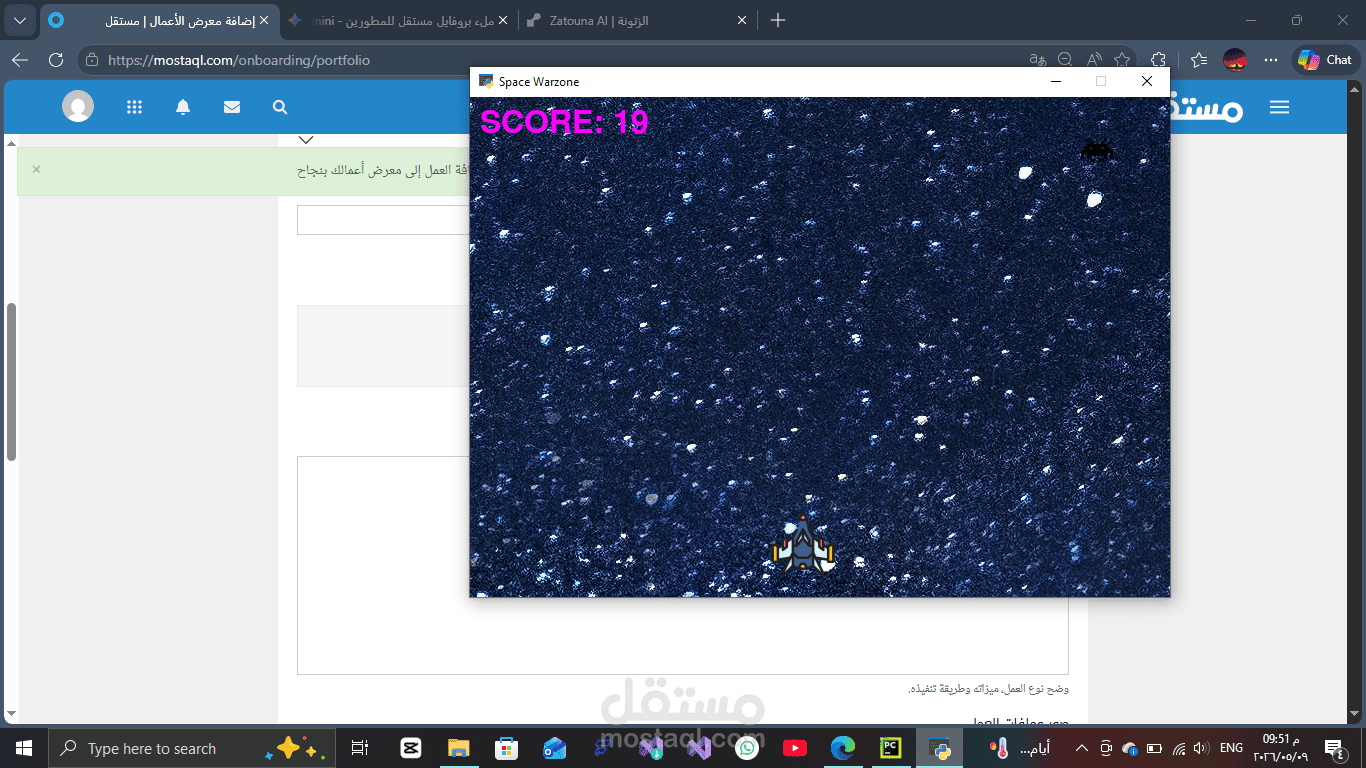The image size is (1366, 768).
Task: Open the taskbar clock and calendar
Action: (x=1282, y=748)
